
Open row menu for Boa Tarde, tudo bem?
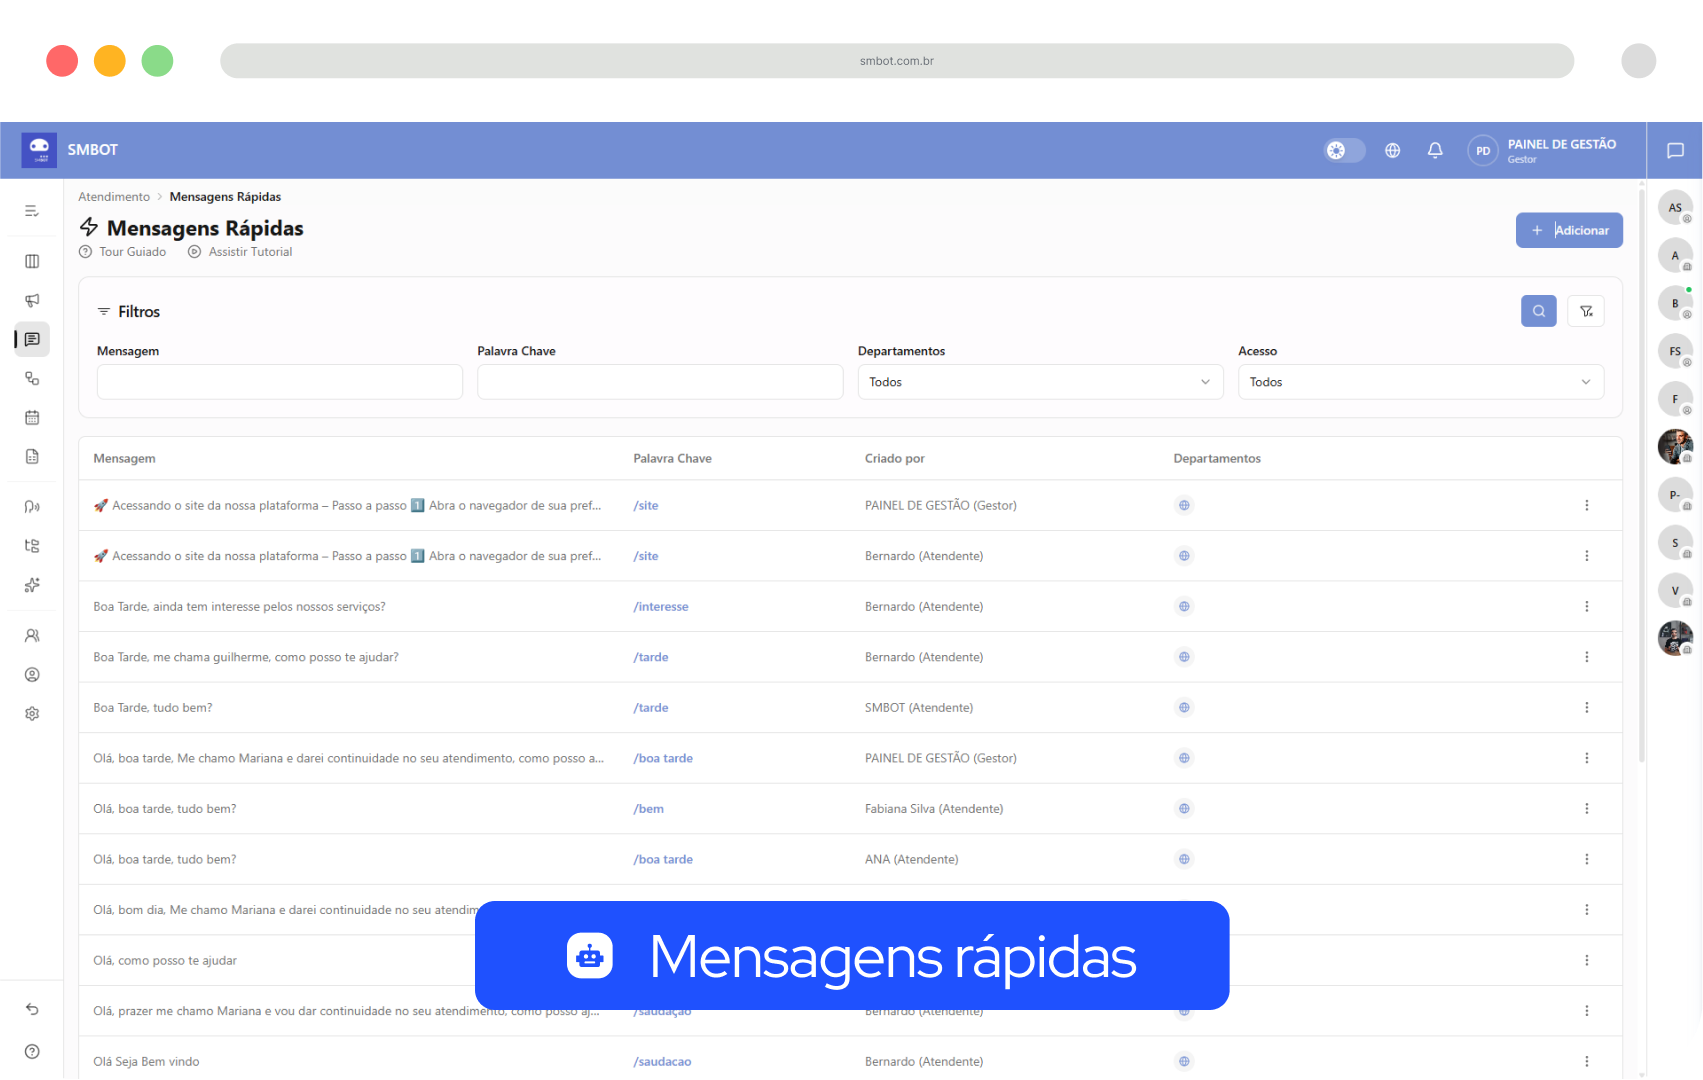coord(1586,707)
